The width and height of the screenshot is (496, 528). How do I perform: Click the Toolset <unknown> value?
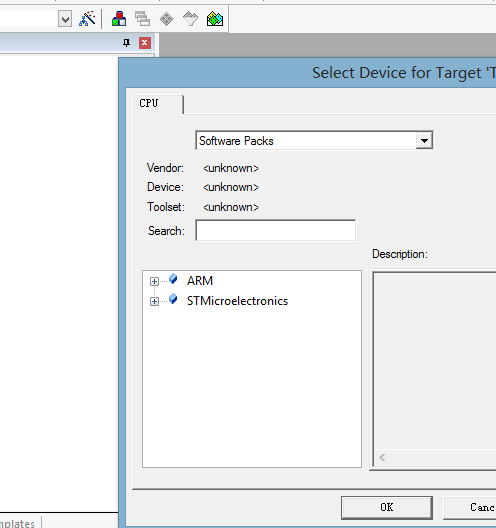(231, 207)
